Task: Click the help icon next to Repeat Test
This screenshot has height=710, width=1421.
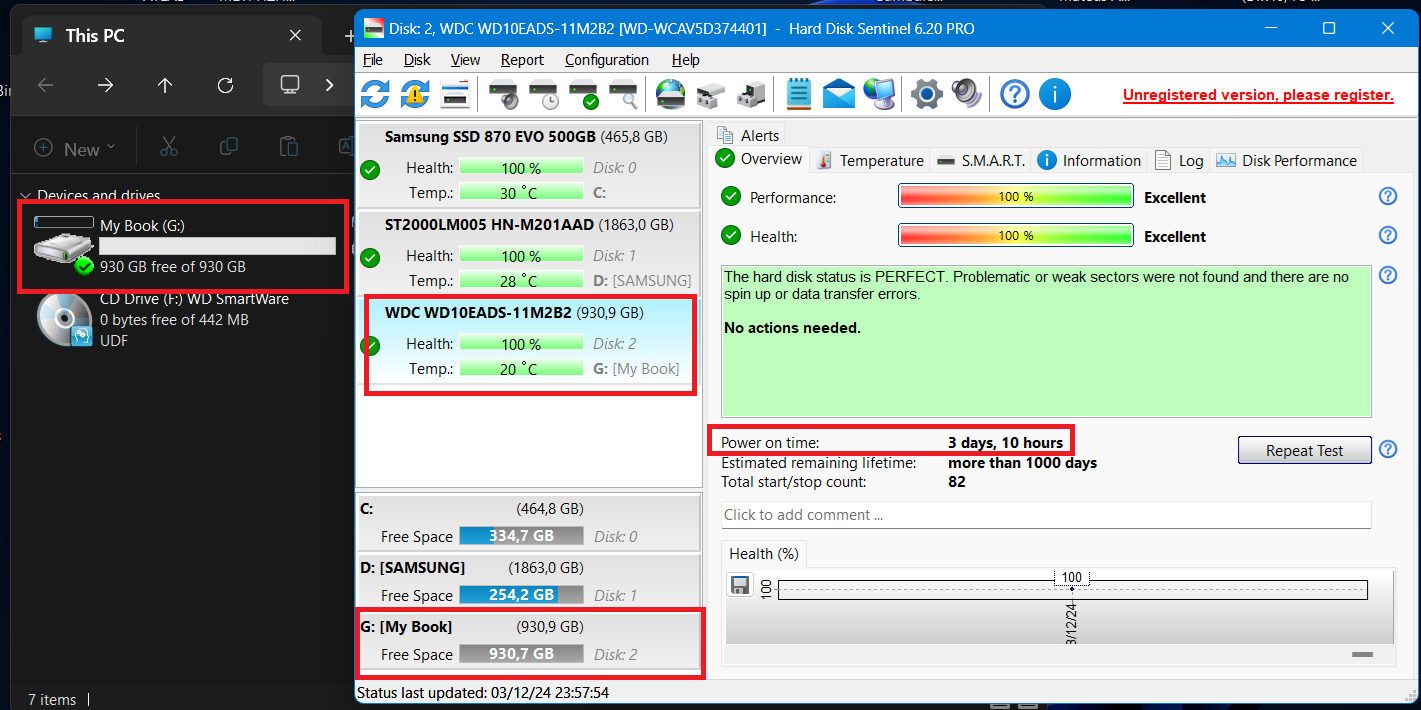Action: coord(1388,449)
